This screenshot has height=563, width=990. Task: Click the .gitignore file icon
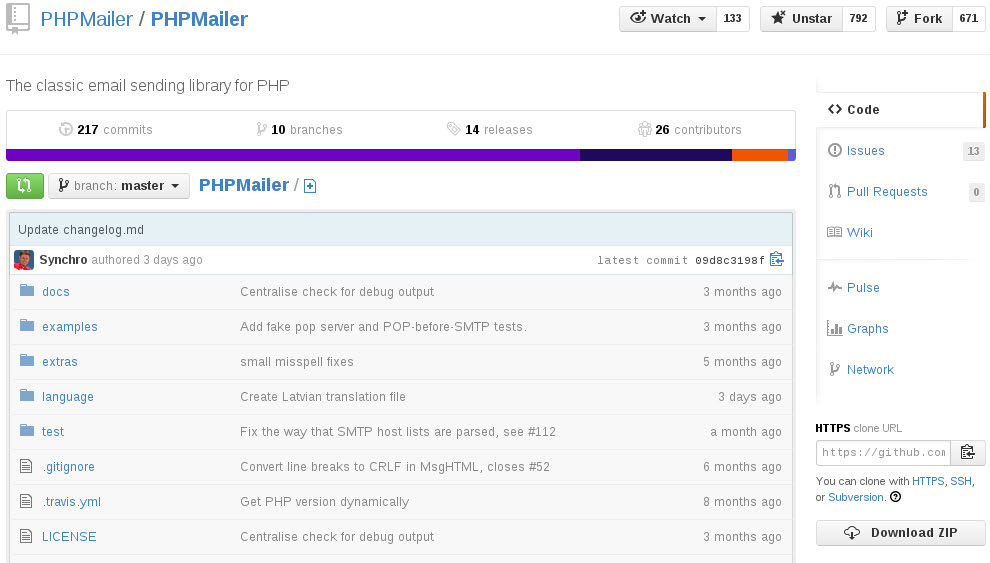[26, 466]
